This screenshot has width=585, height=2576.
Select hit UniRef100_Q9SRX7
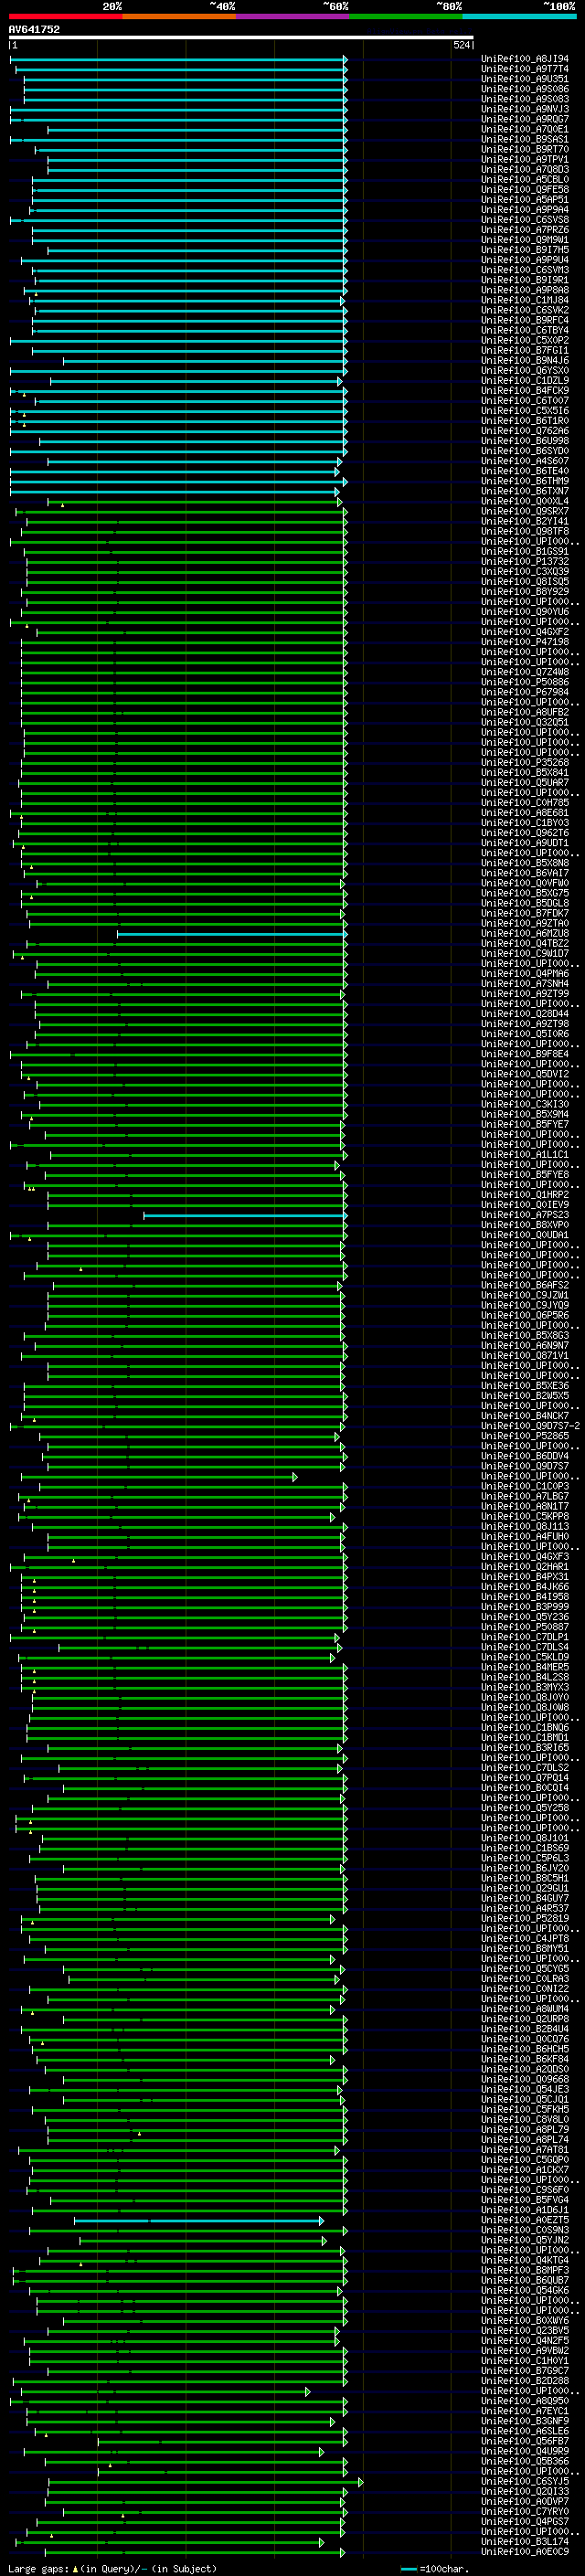click(x=524, y=511)
